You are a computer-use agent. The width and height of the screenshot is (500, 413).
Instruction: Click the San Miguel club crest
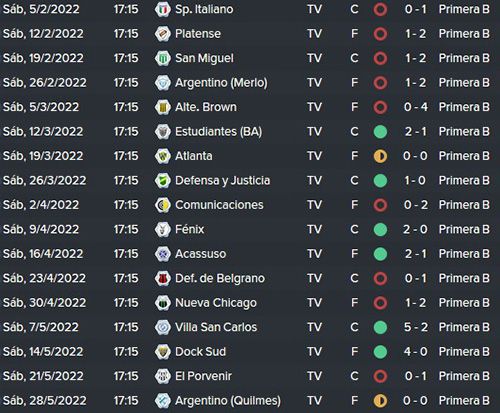point(163,58)
